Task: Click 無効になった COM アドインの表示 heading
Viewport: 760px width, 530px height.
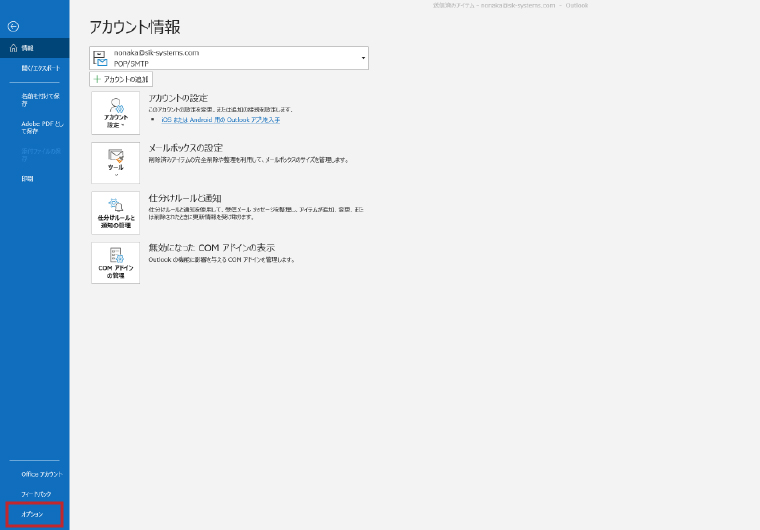Action: point(211,248)
